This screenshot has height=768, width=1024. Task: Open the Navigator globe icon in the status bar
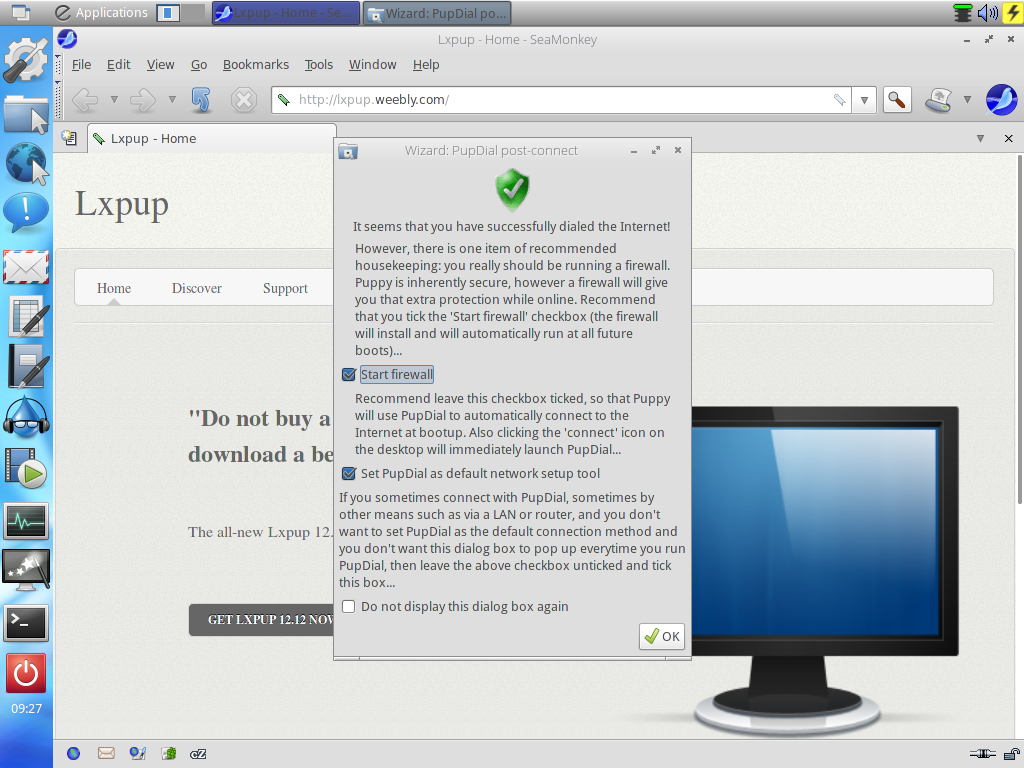tap(74, 754)
